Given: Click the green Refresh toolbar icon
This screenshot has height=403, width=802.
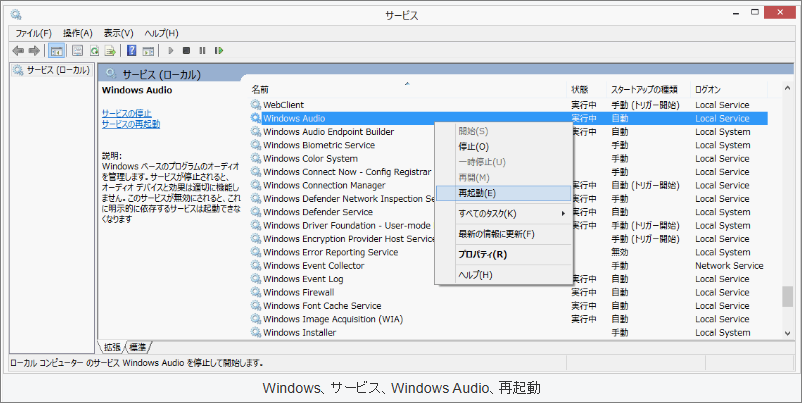Looking at the screenshot, I should (94, 51).
